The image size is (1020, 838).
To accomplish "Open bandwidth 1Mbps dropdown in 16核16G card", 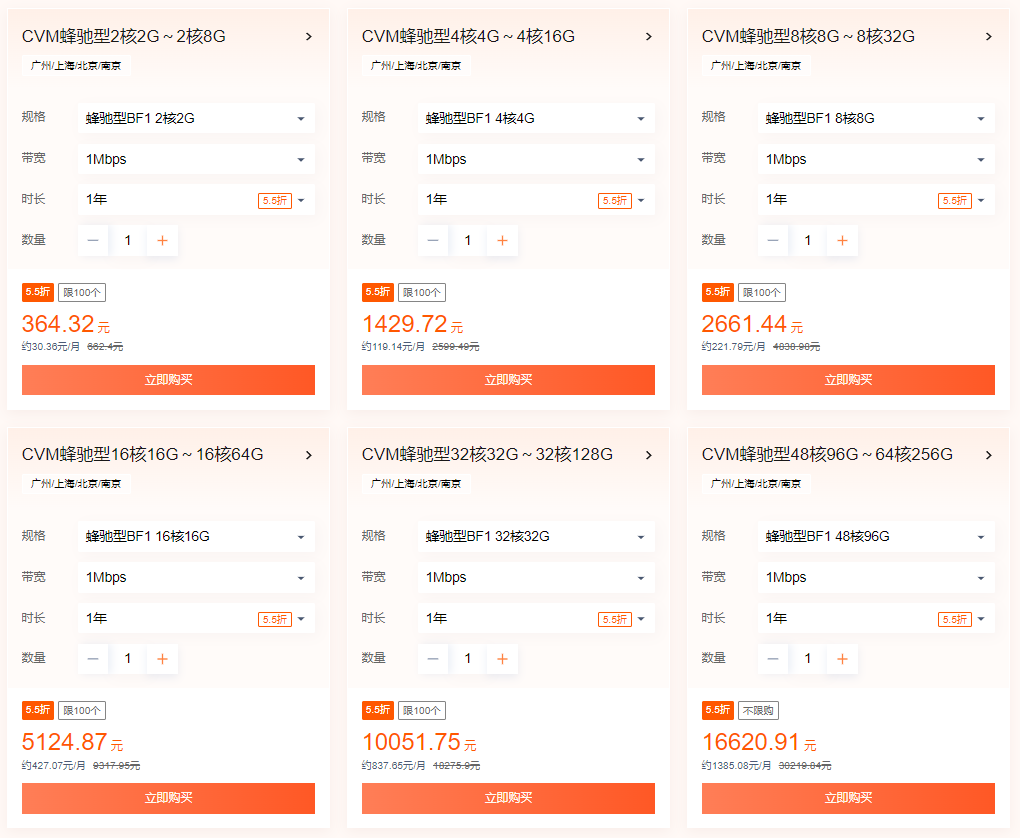I will coord(196,578).
